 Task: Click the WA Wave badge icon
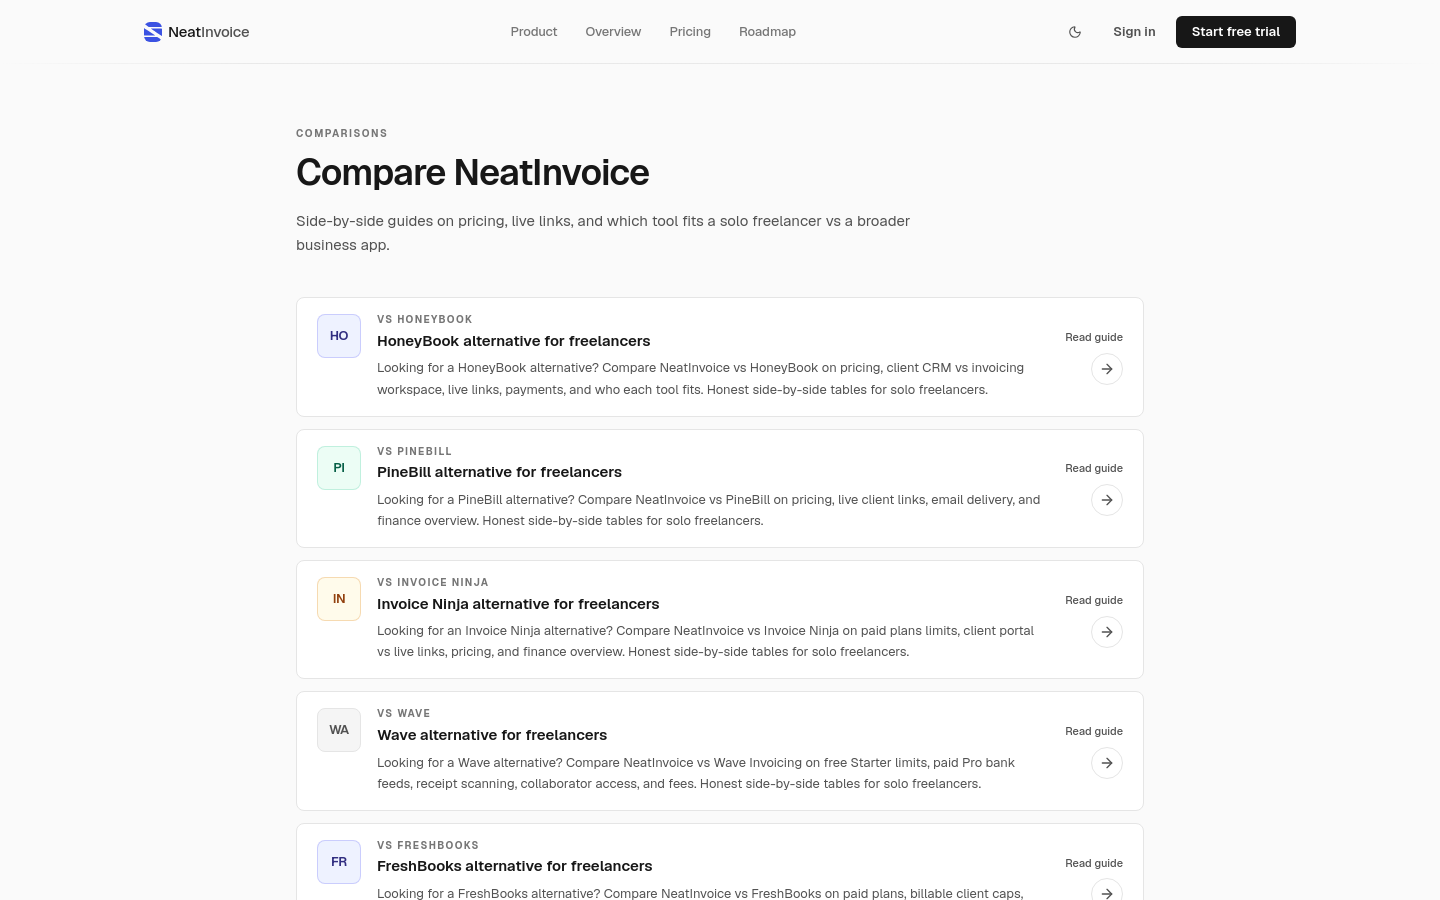[339, 730]
